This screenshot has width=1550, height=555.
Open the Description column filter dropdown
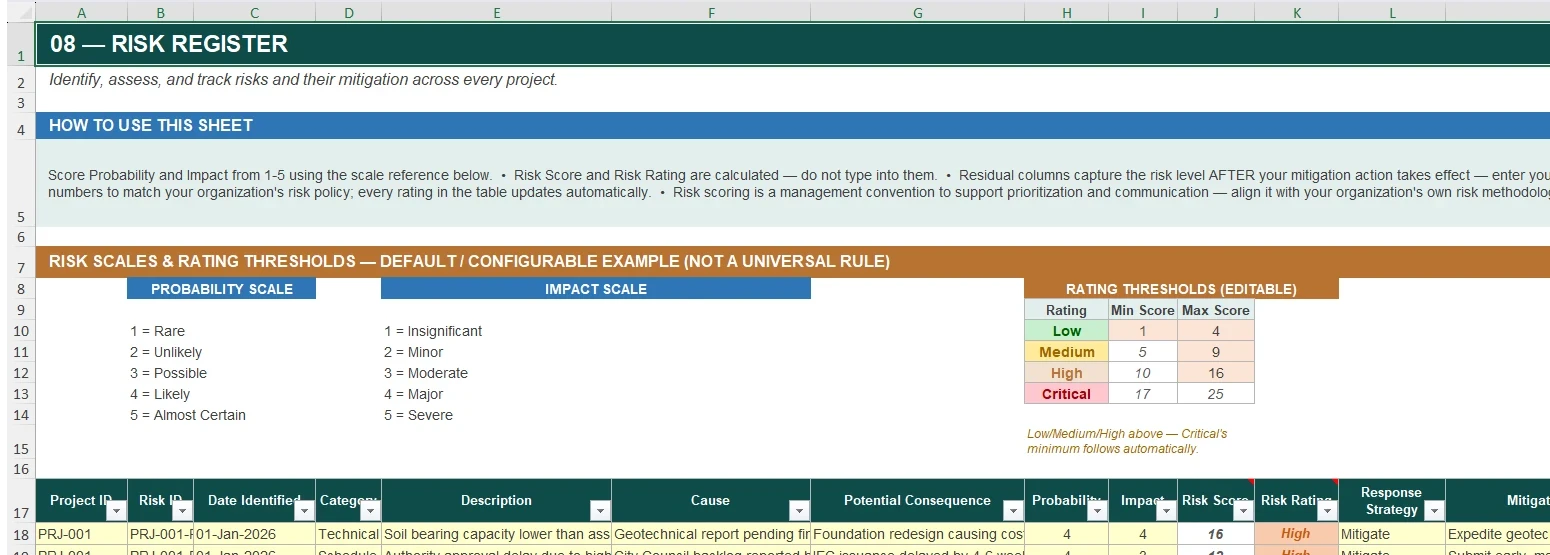pos(600,511)
